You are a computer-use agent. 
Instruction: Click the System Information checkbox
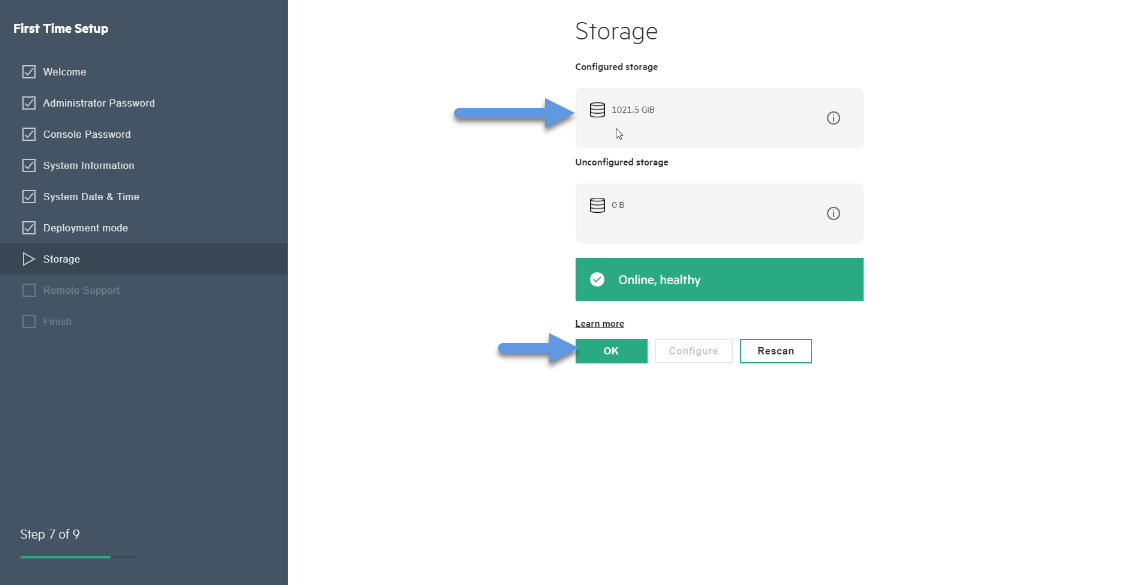pos(29,165)
